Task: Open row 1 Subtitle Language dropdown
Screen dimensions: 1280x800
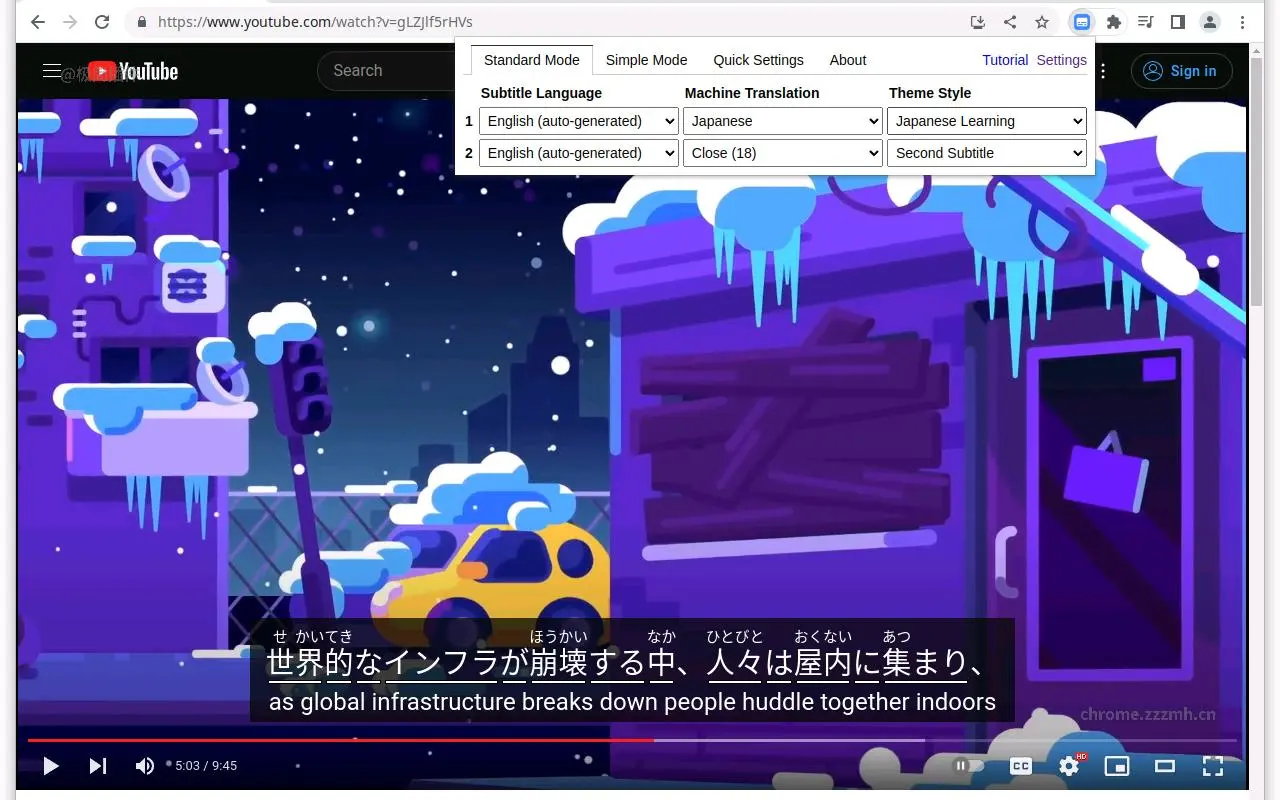Action: pyautogui.click(x=579, y=121)
